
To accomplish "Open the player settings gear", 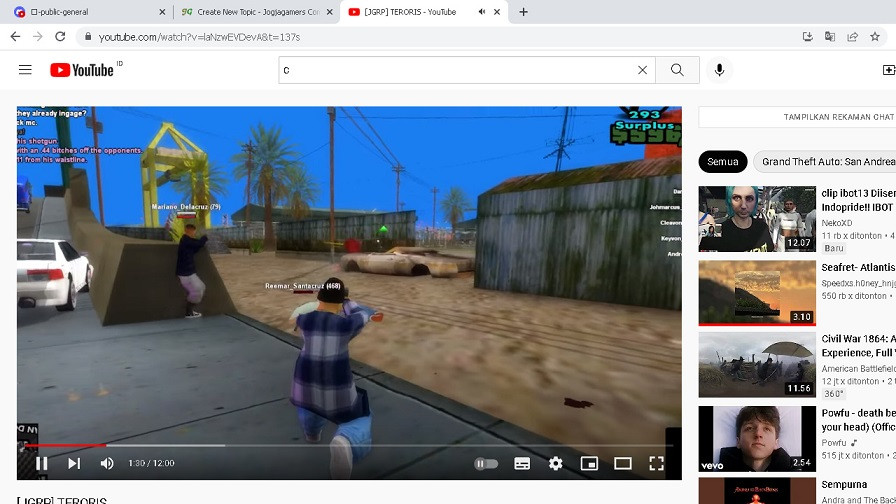I will [555, 463].
